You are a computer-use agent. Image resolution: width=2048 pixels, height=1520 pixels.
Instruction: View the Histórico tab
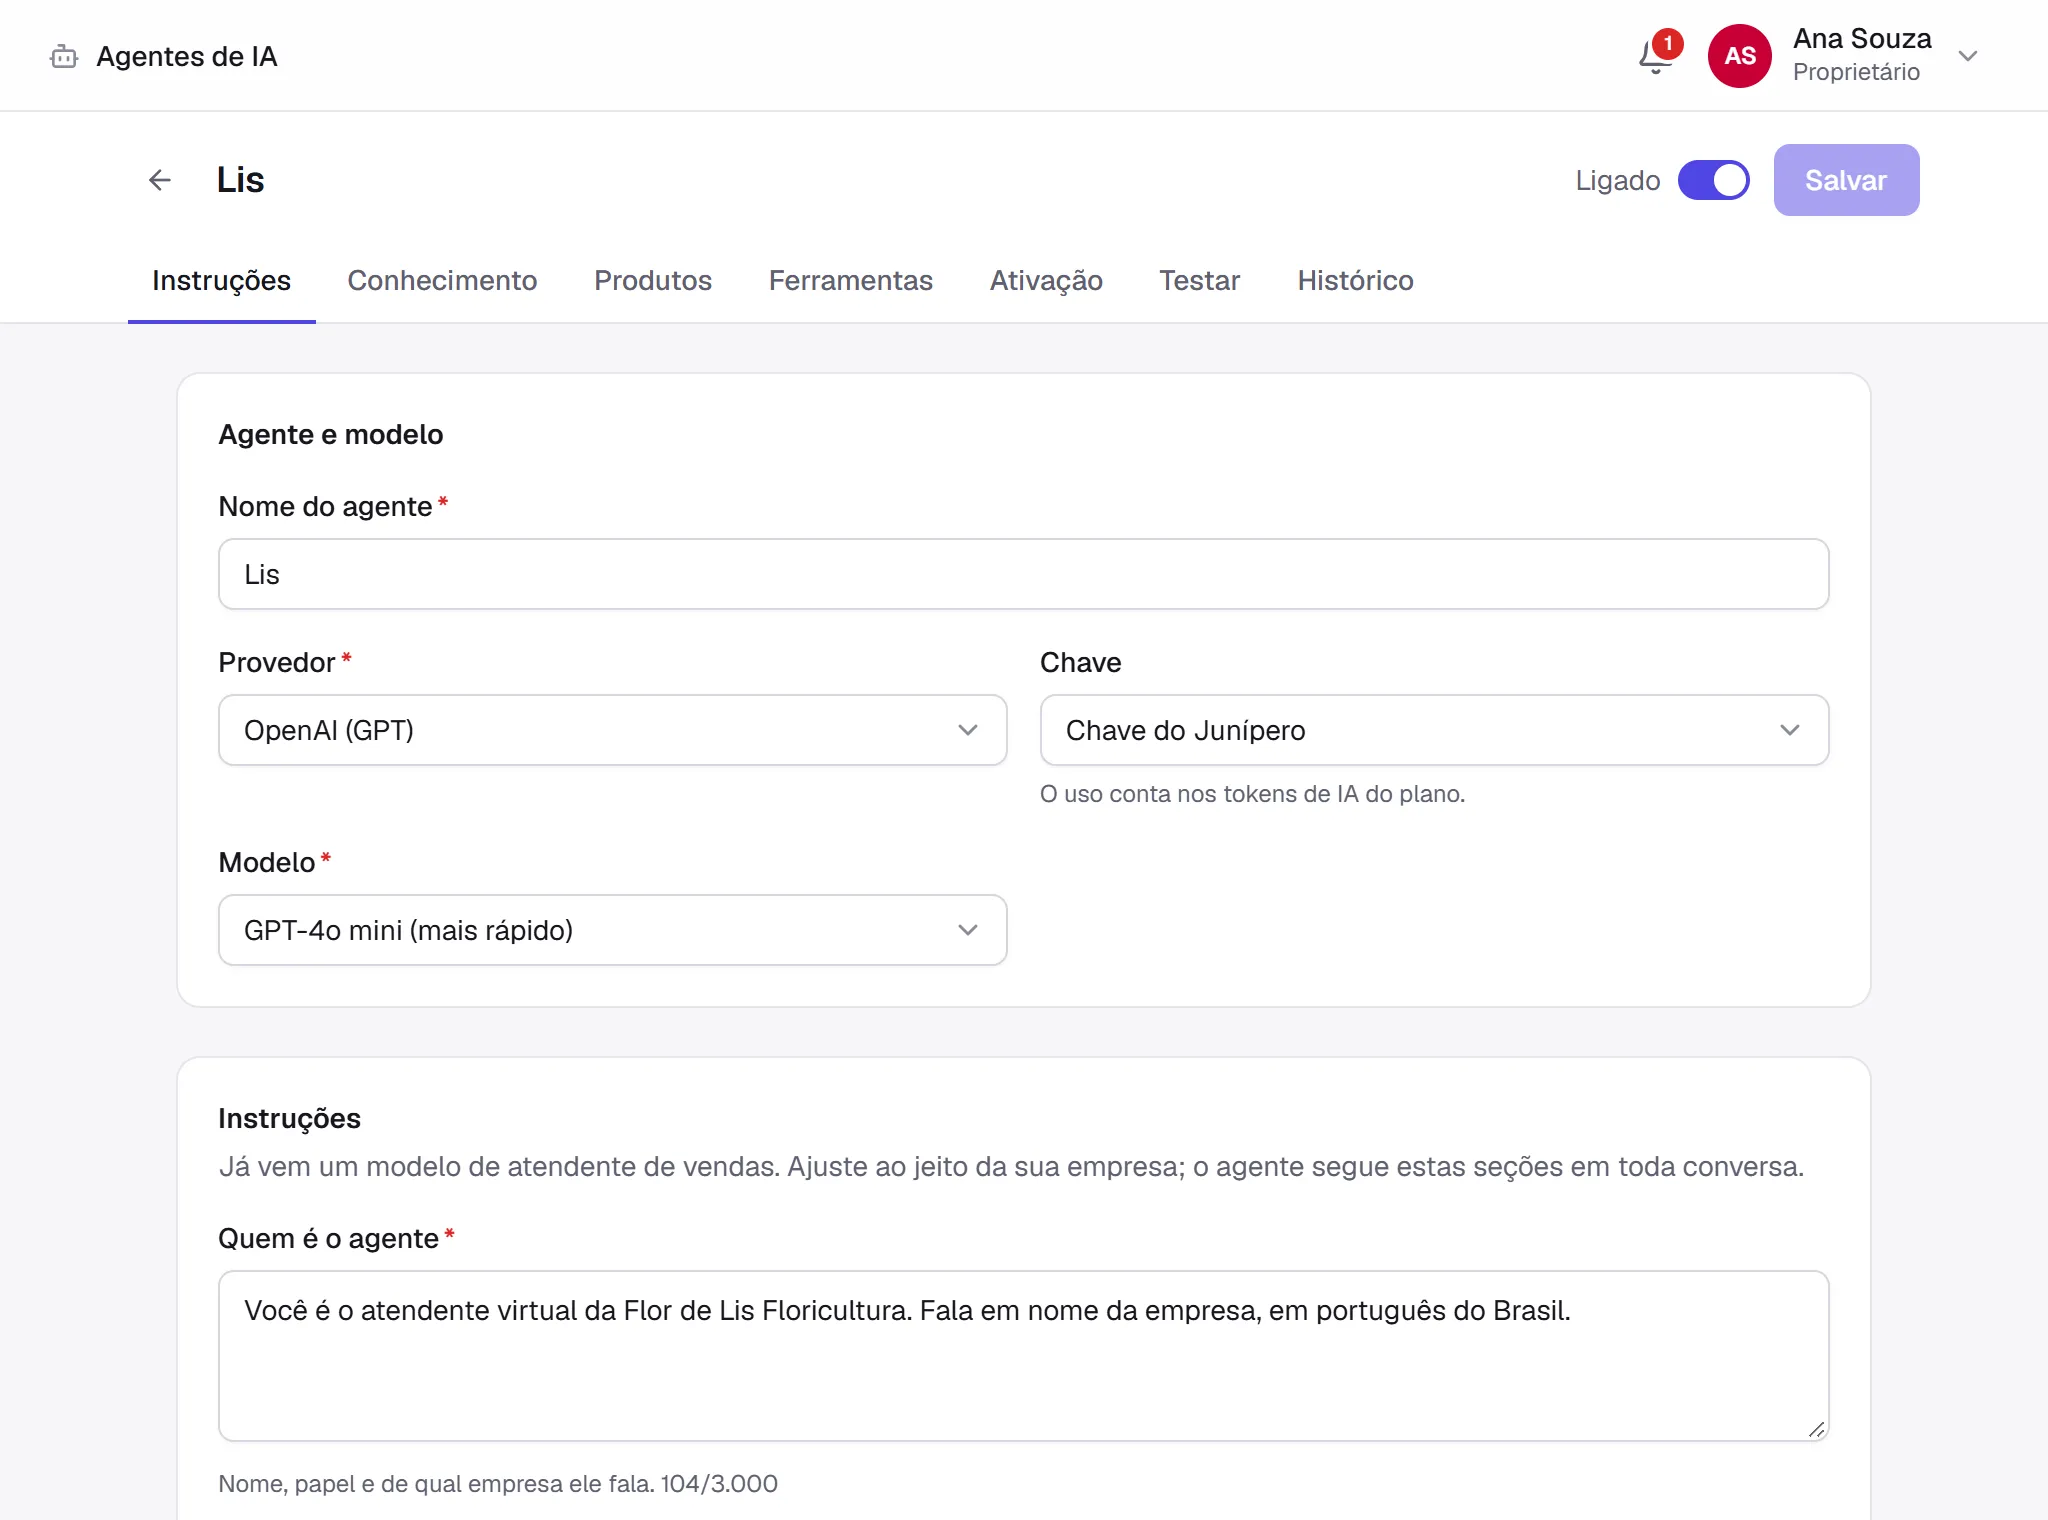click(x=1355, y=281)
